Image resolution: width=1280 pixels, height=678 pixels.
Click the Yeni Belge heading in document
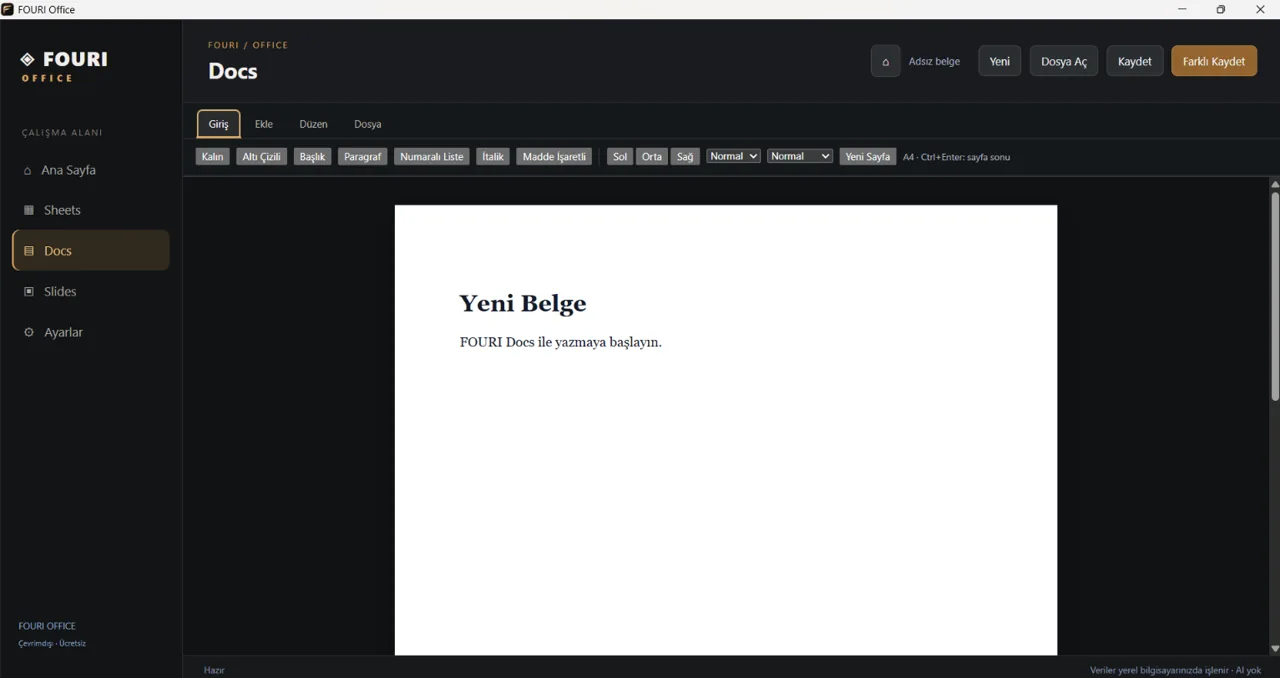[523, 303]
